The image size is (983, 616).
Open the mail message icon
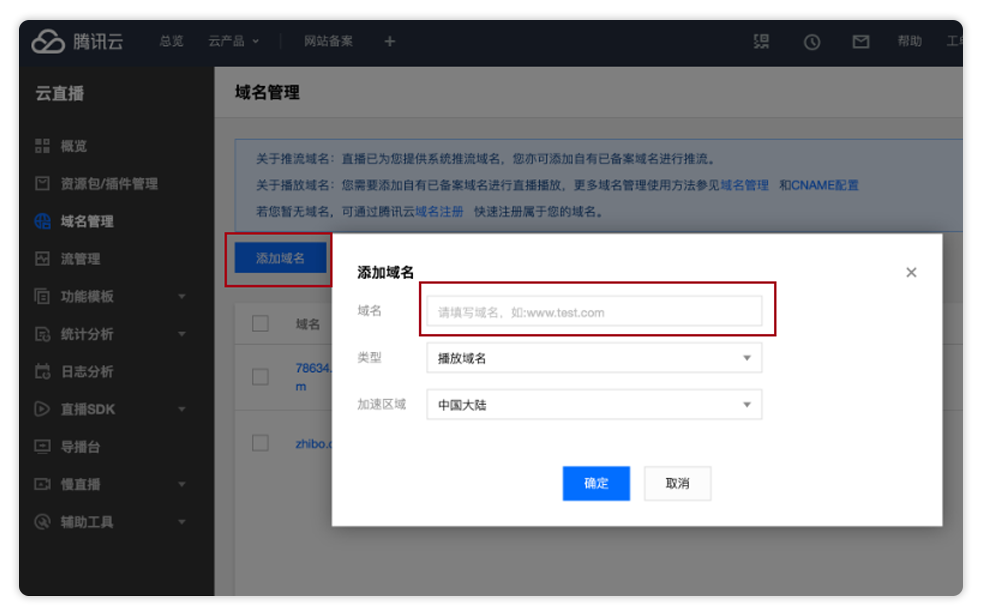pyautogui.click(x=860, y=42)
